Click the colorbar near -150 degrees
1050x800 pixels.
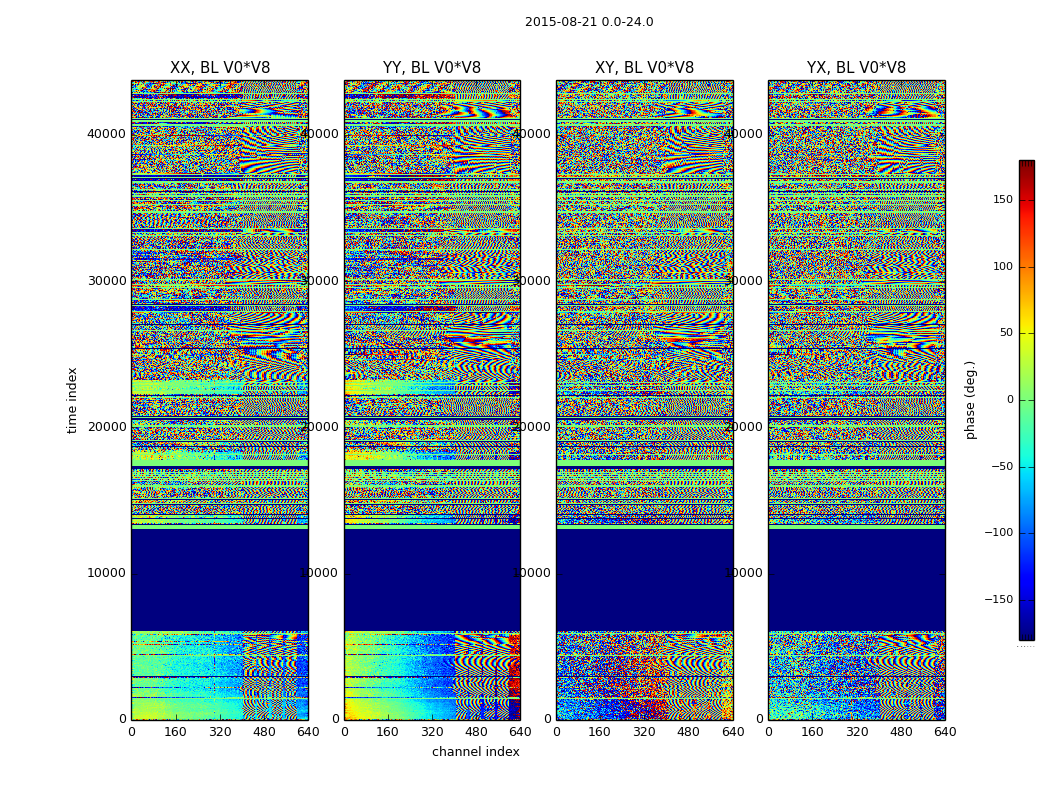tap(1027, 600)
